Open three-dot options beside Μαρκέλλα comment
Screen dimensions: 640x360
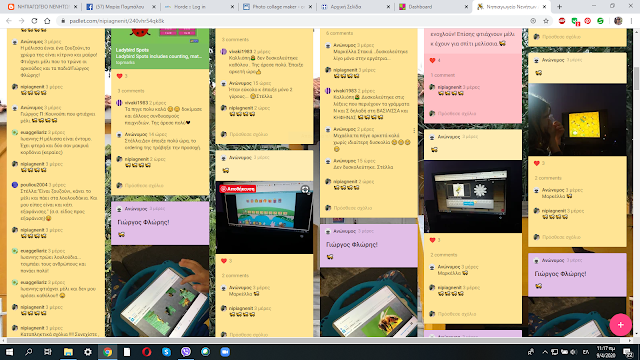tap(414, 131)
